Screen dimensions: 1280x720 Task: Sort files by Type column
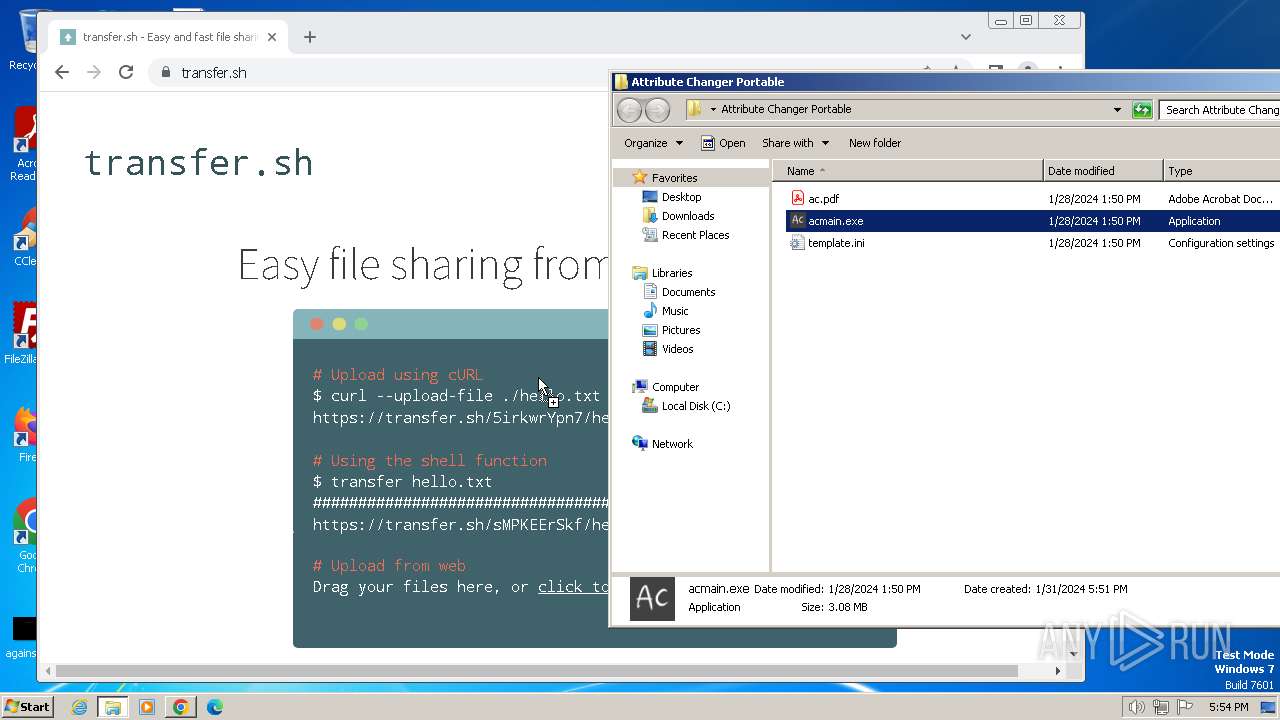tap(1221, 171)
